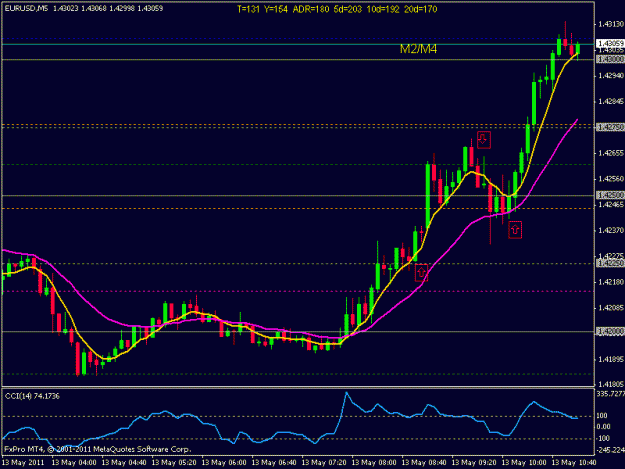Click the 1.42370 price axis label

tap(611, 230)
